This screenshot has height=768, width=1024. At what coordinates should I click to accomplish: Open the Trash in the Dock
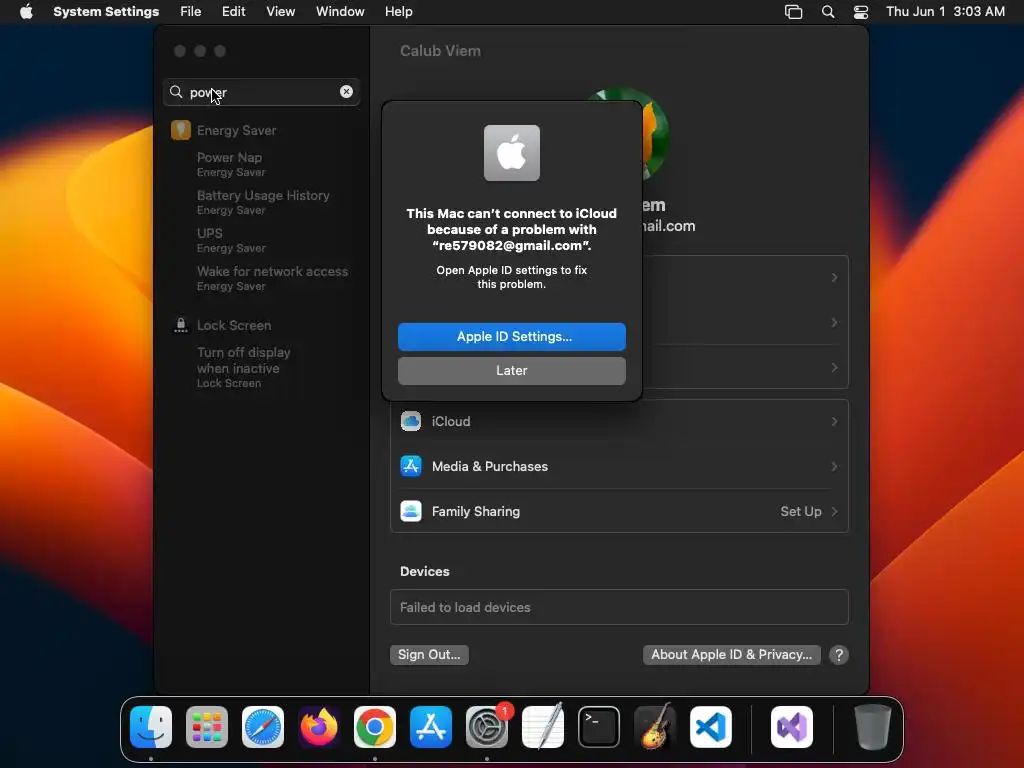[872, 727]
